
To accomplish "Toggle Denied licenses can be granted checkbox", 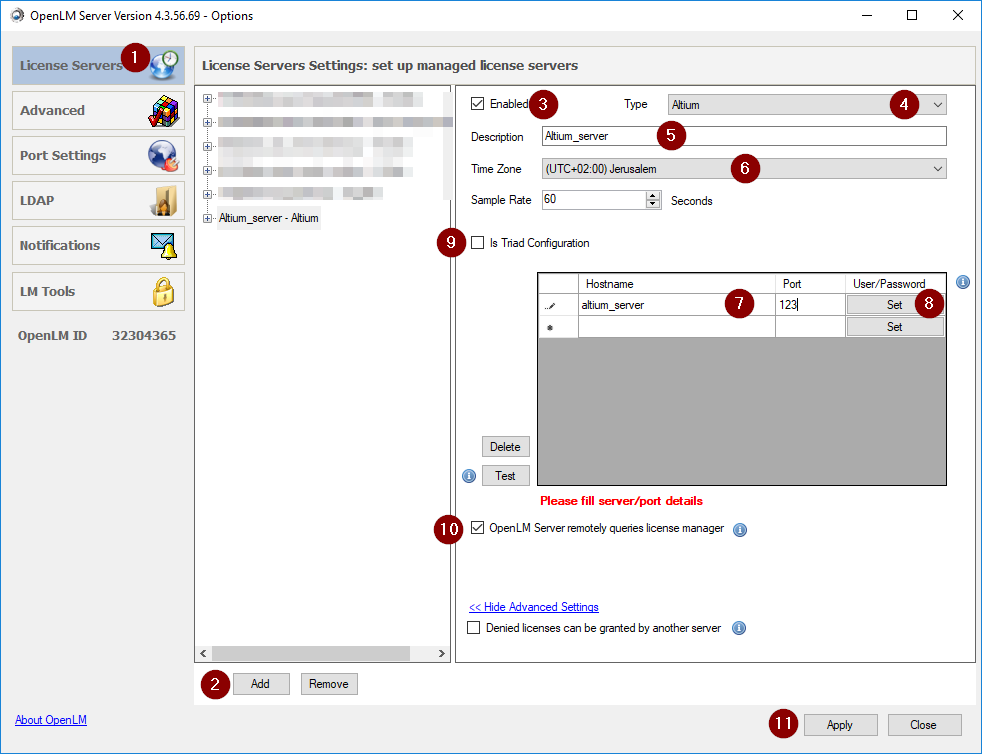I will click(474, 628).
